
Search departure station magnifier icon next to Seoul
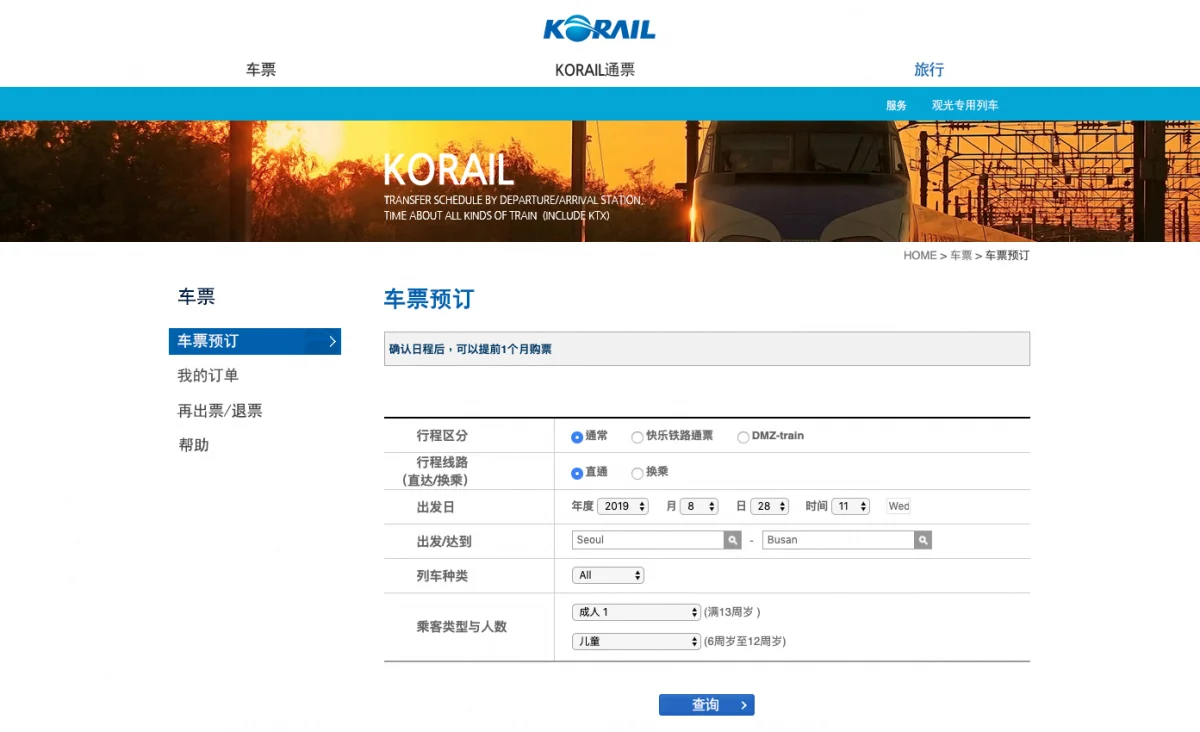tap(733, 540)
